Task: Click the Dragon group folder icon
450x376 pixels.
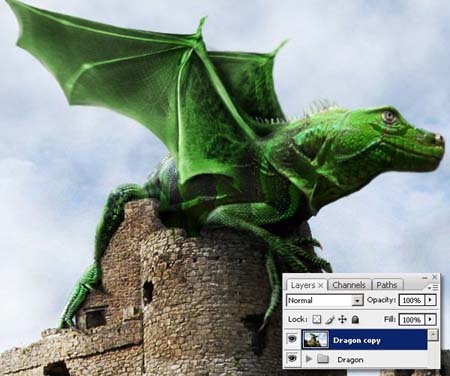Action: pos(323,359)
